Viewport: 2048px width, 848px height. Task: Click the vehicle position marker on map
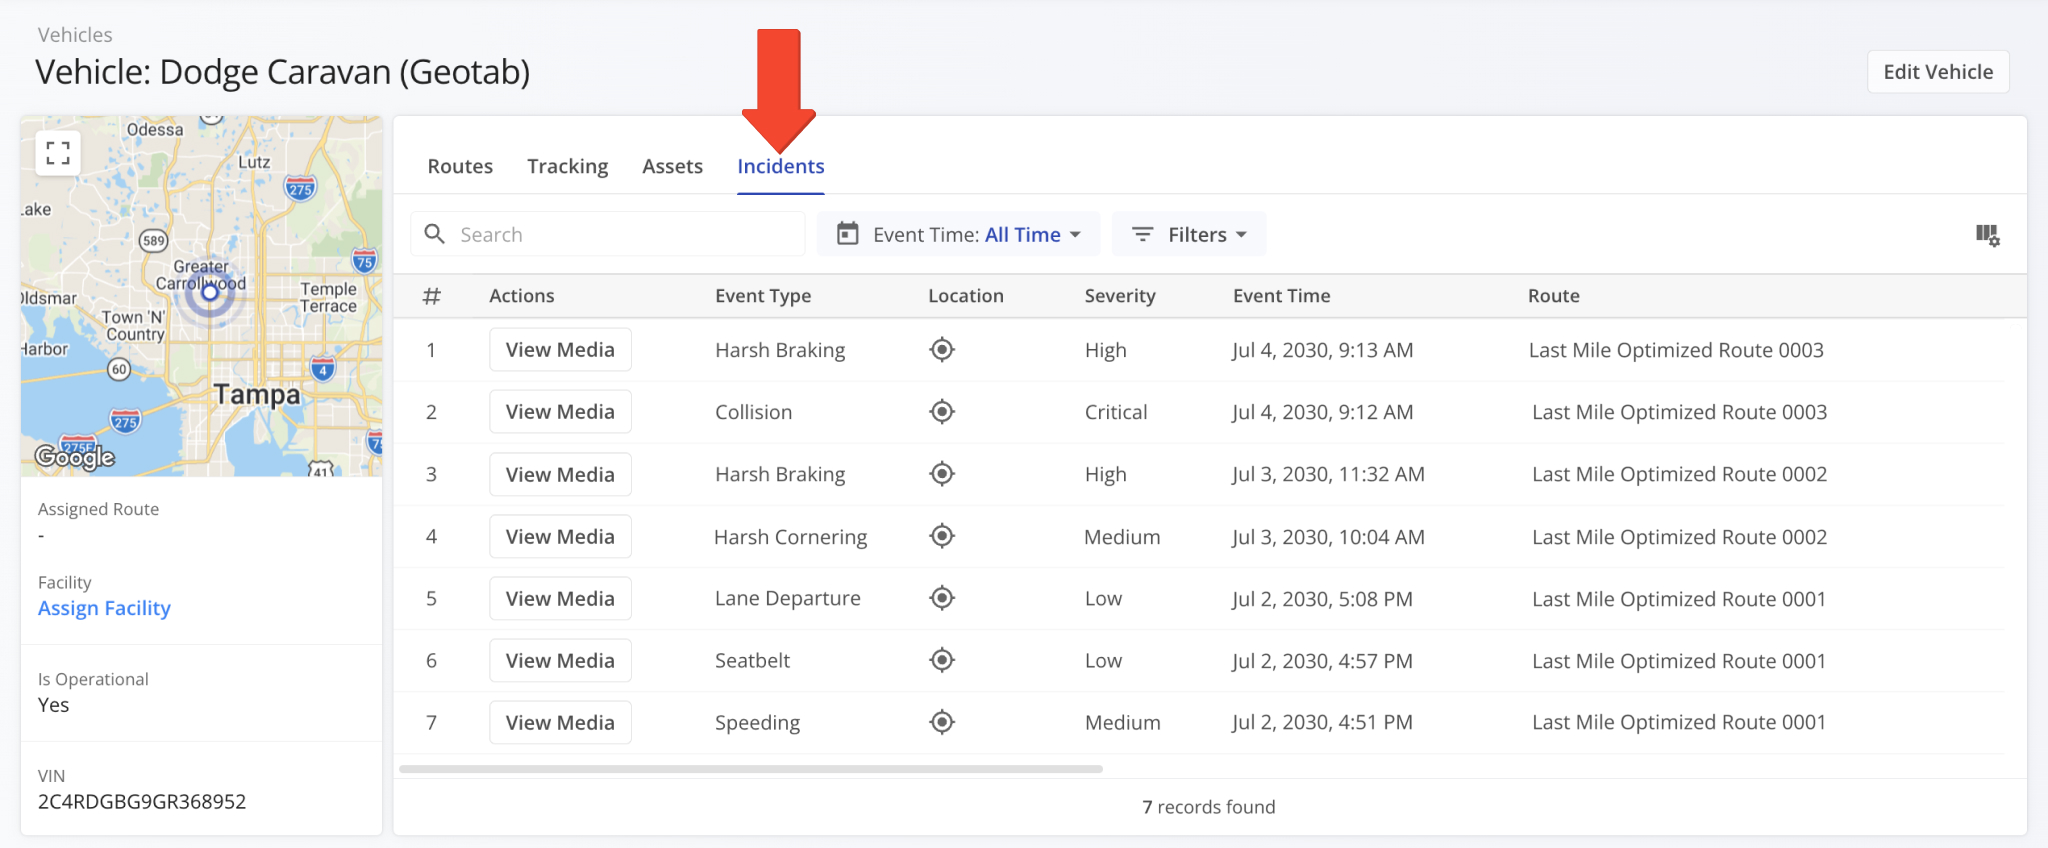[210, 292]
